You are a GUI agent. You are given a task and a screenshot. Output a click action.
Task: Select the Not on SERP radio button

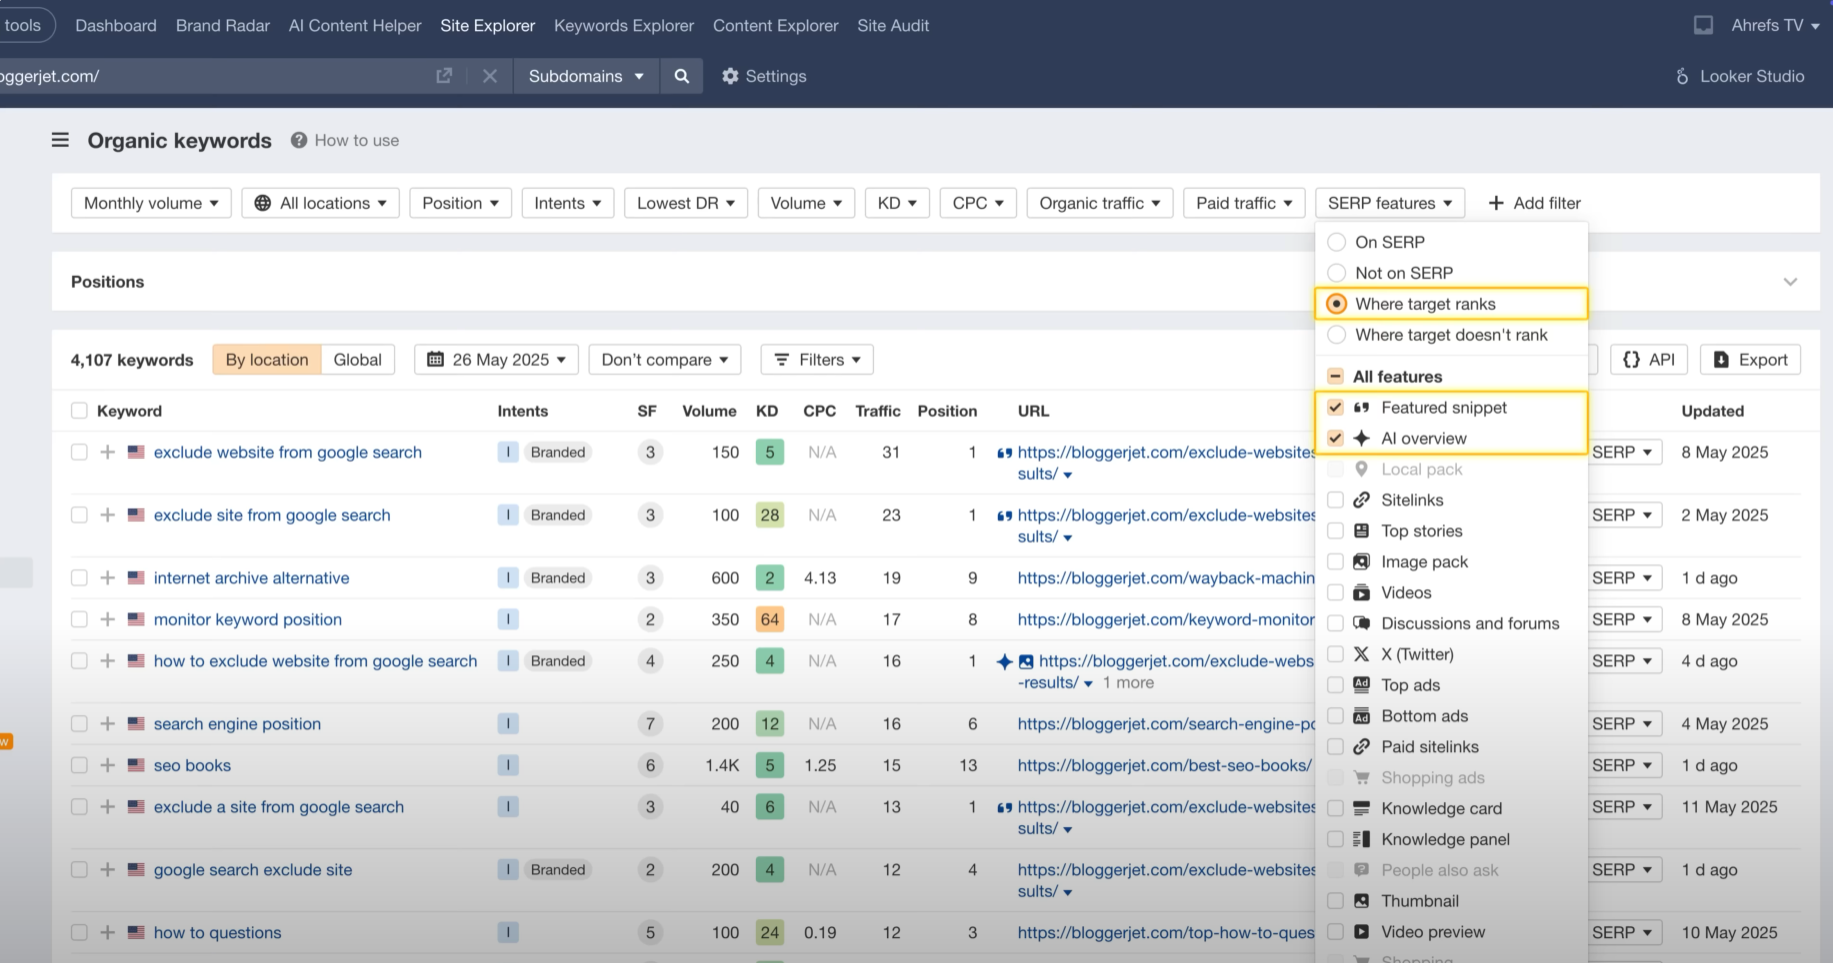1336,273
